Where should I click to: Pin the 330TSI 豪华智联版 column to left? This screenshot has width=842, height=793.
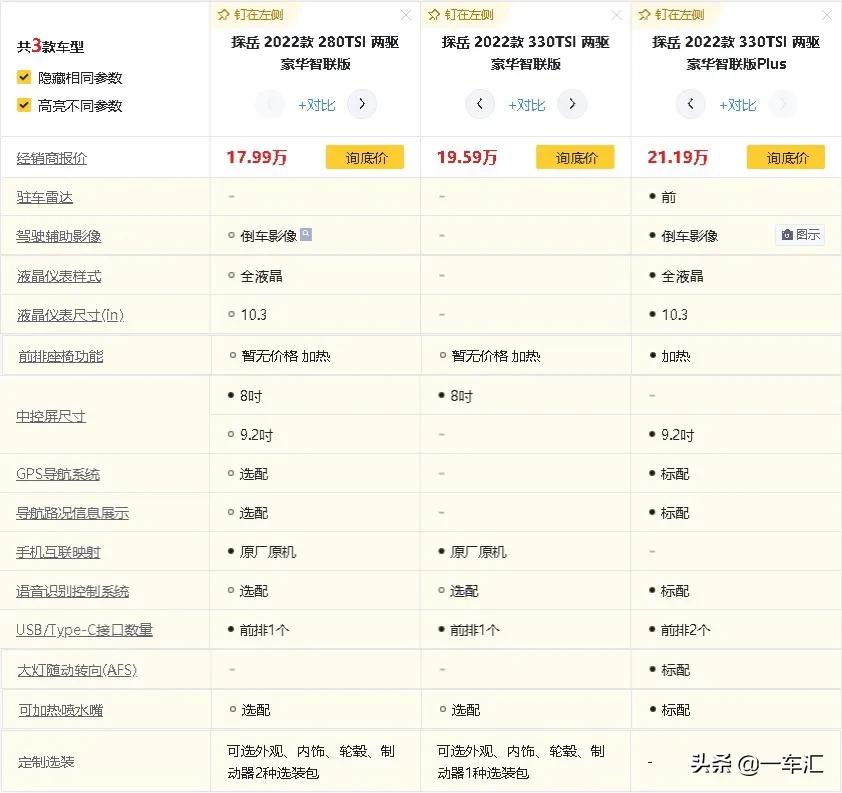click(x=460, y=15)
